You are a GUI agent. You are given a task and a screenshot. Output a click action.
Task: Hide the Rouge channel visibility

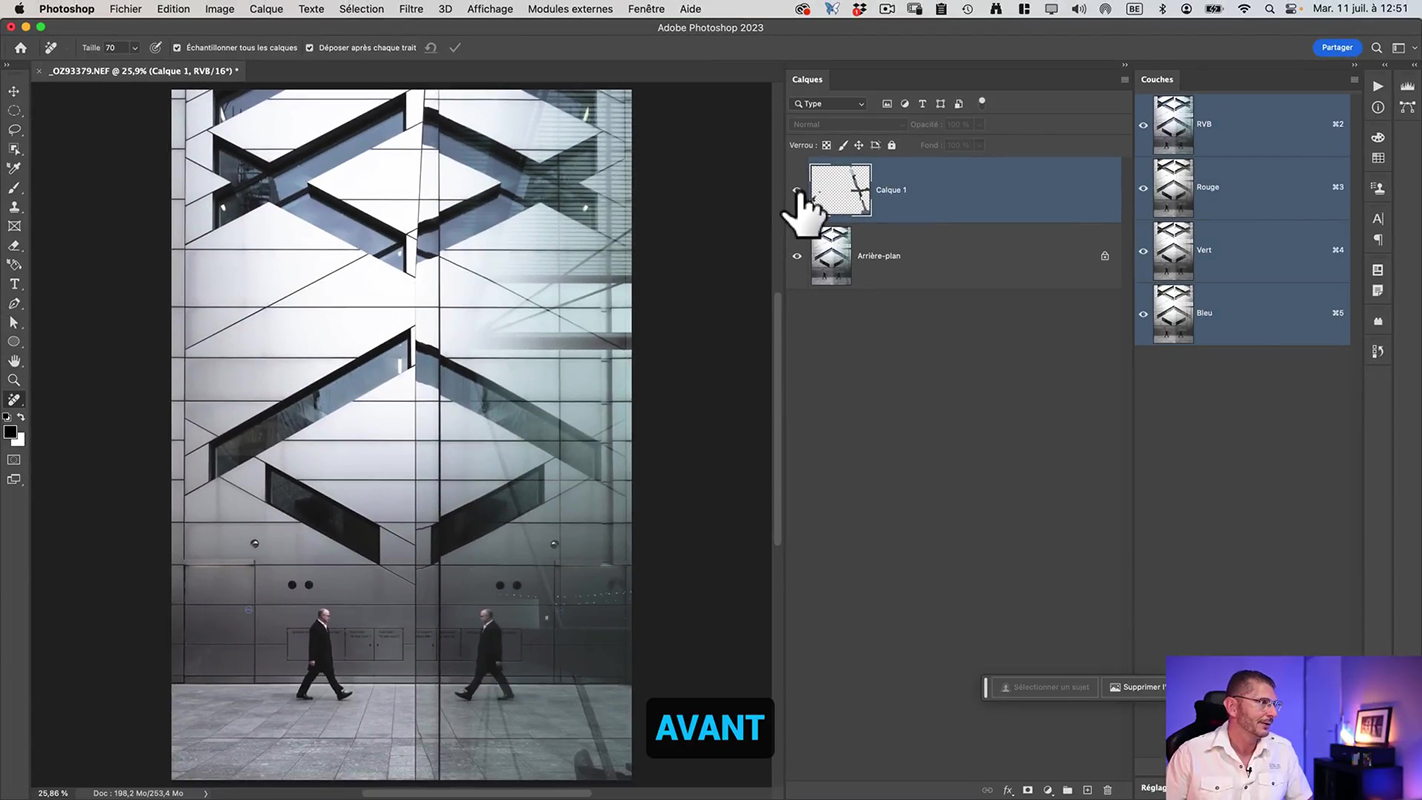click(1143, 188)
